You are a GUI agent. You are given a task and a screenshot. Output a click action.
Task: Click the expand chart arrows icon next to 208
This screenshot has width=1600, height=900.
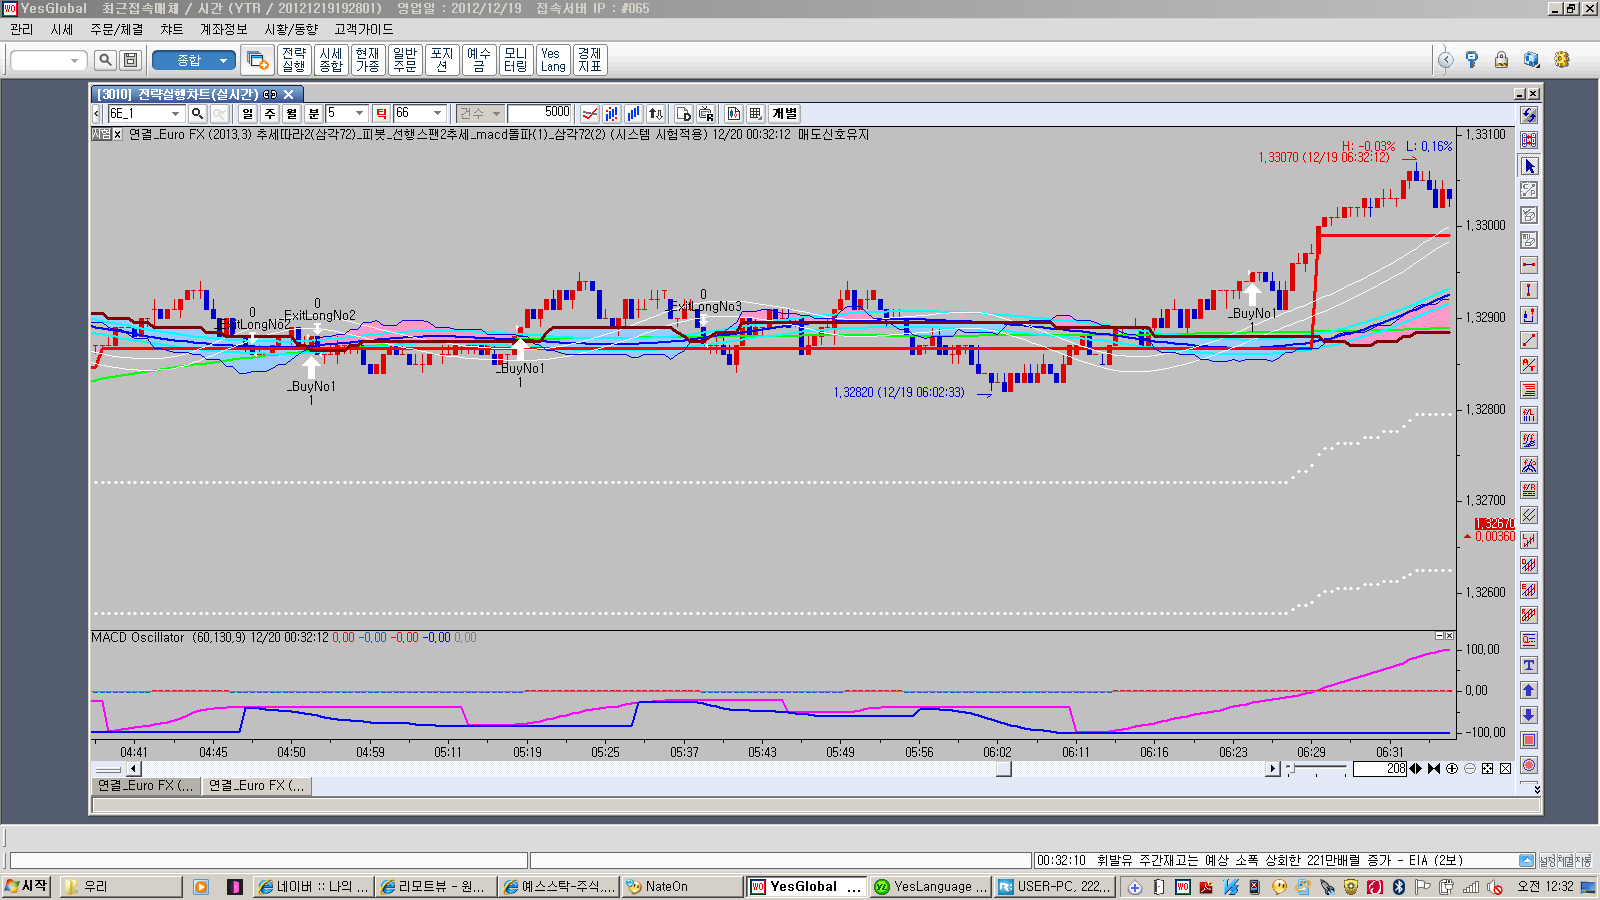pyautogui.click(x=1416, y=769)
